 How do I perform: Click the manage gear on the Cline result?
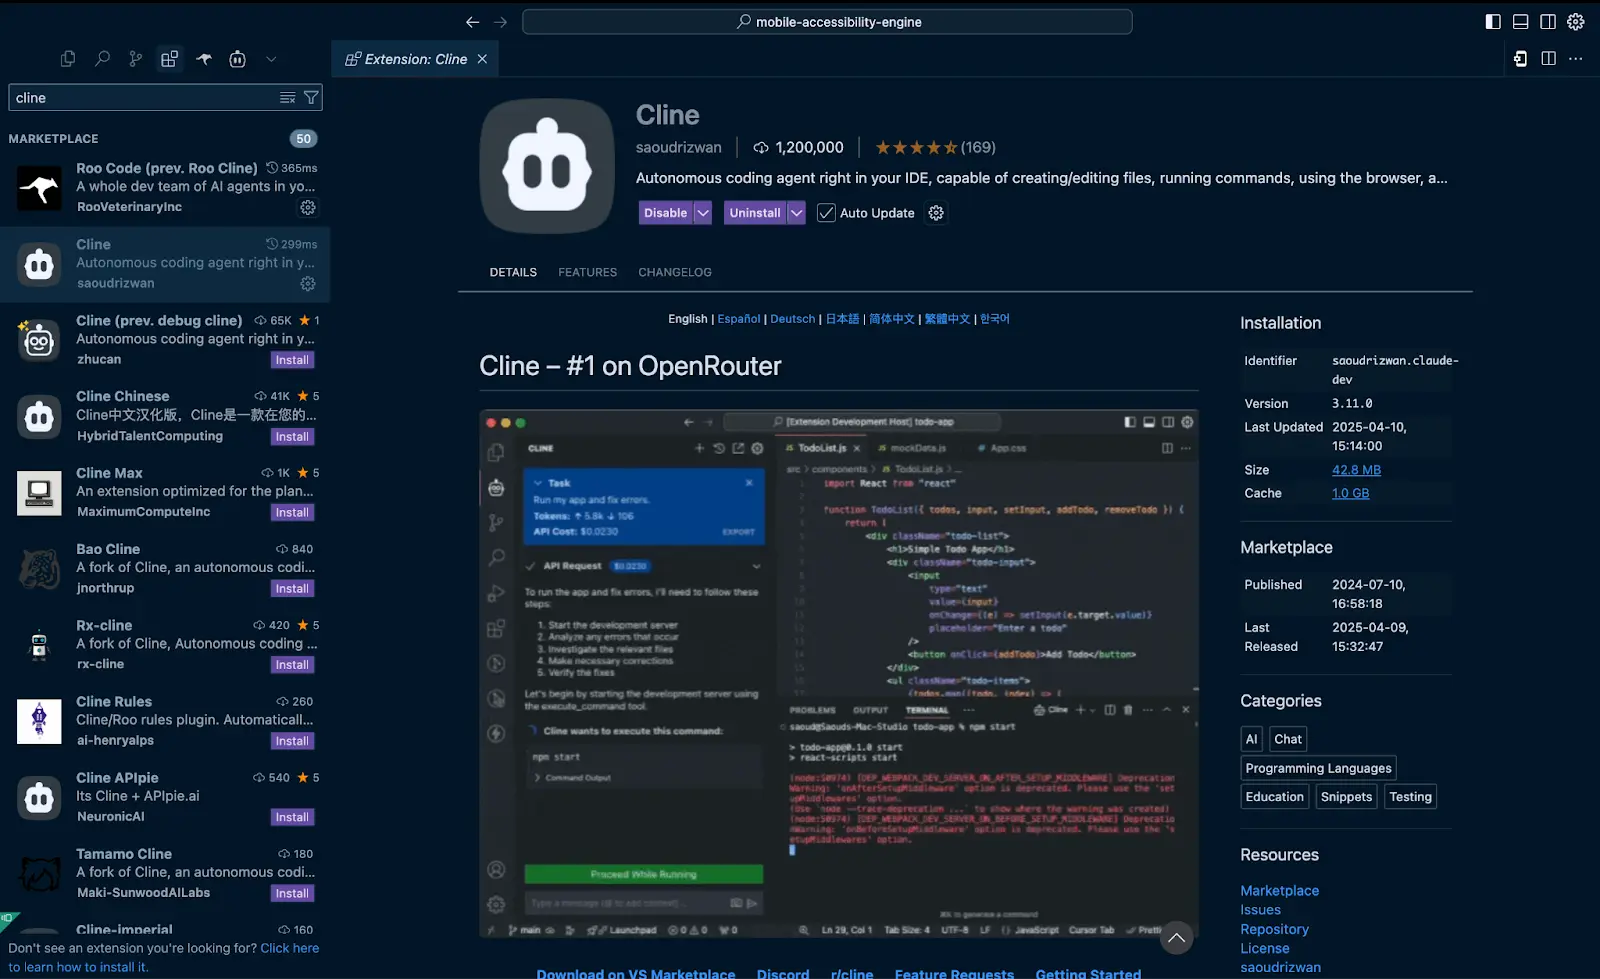point(307,283)
